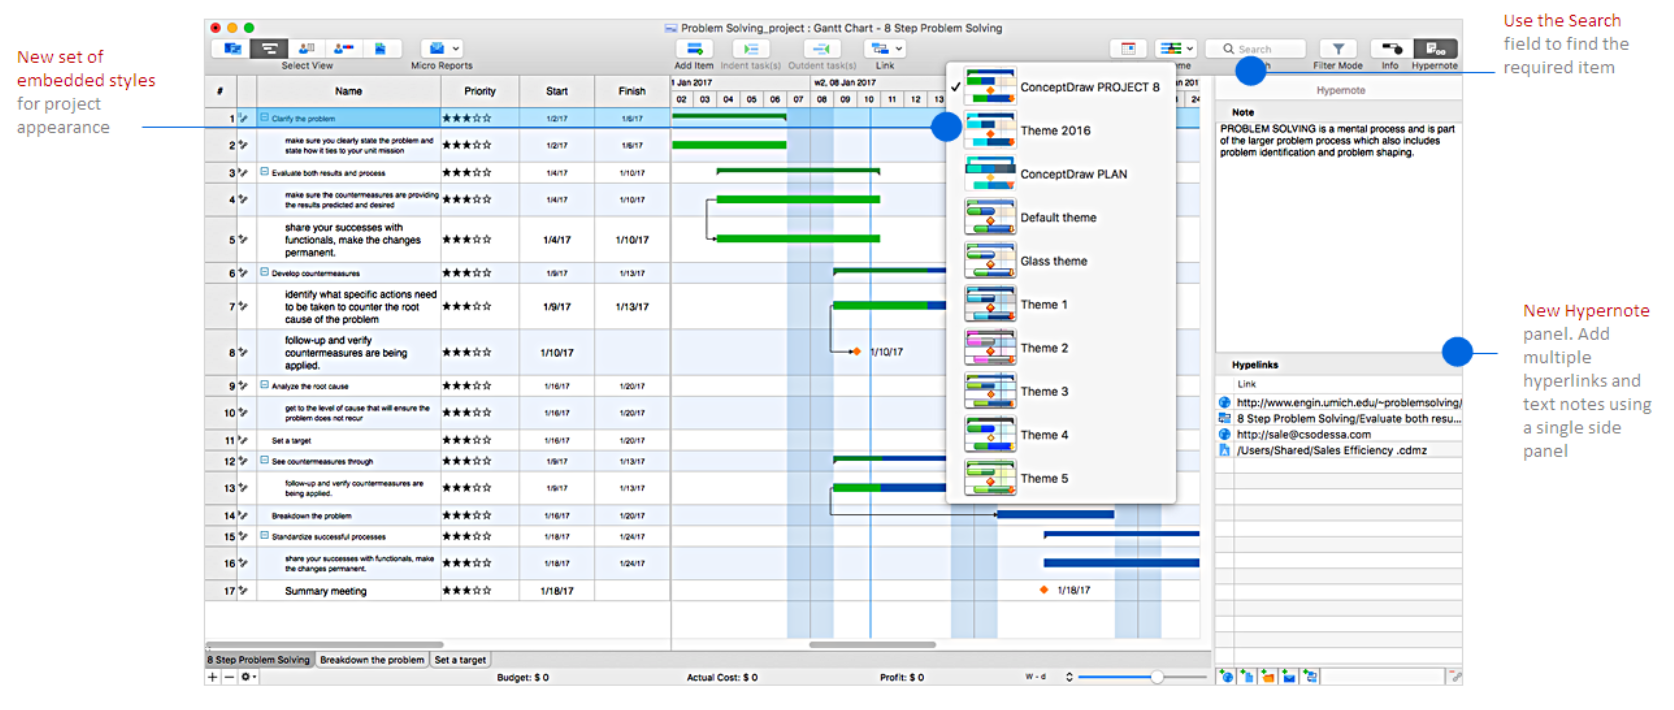This screenshot has width=1674, height=710.
Task: Click the task table horizontal scrollbar
Action: click(324, 645)
